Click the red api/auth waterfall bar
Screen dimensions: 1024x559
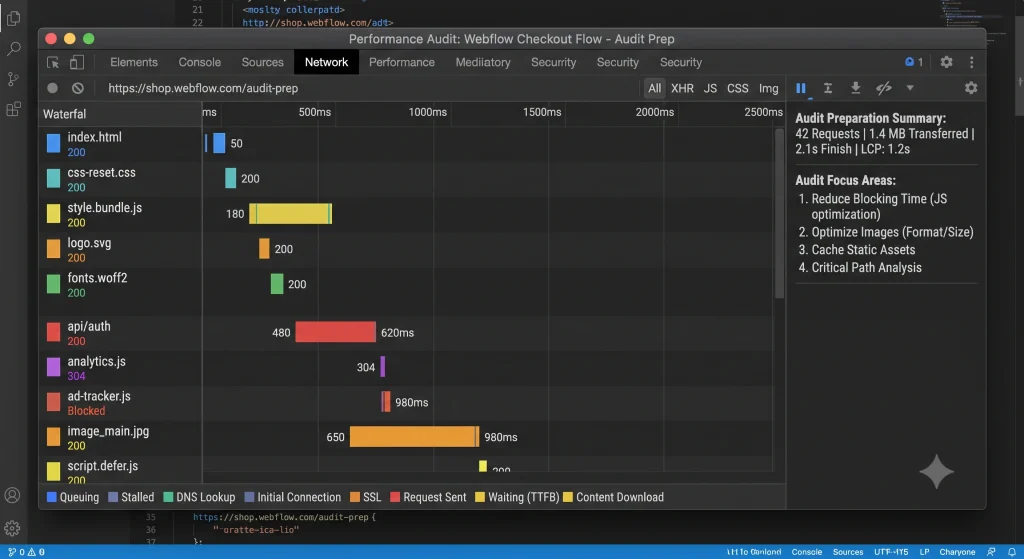(336, 332)
